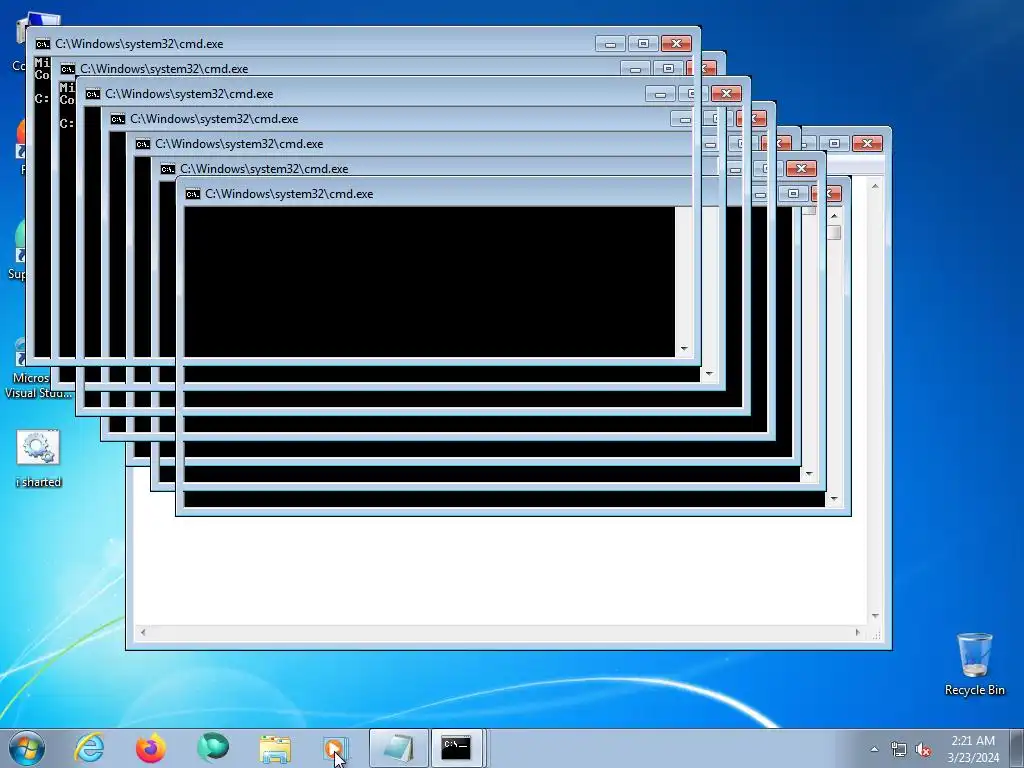Show hidden tray icons arrow

tap(874, 749)
